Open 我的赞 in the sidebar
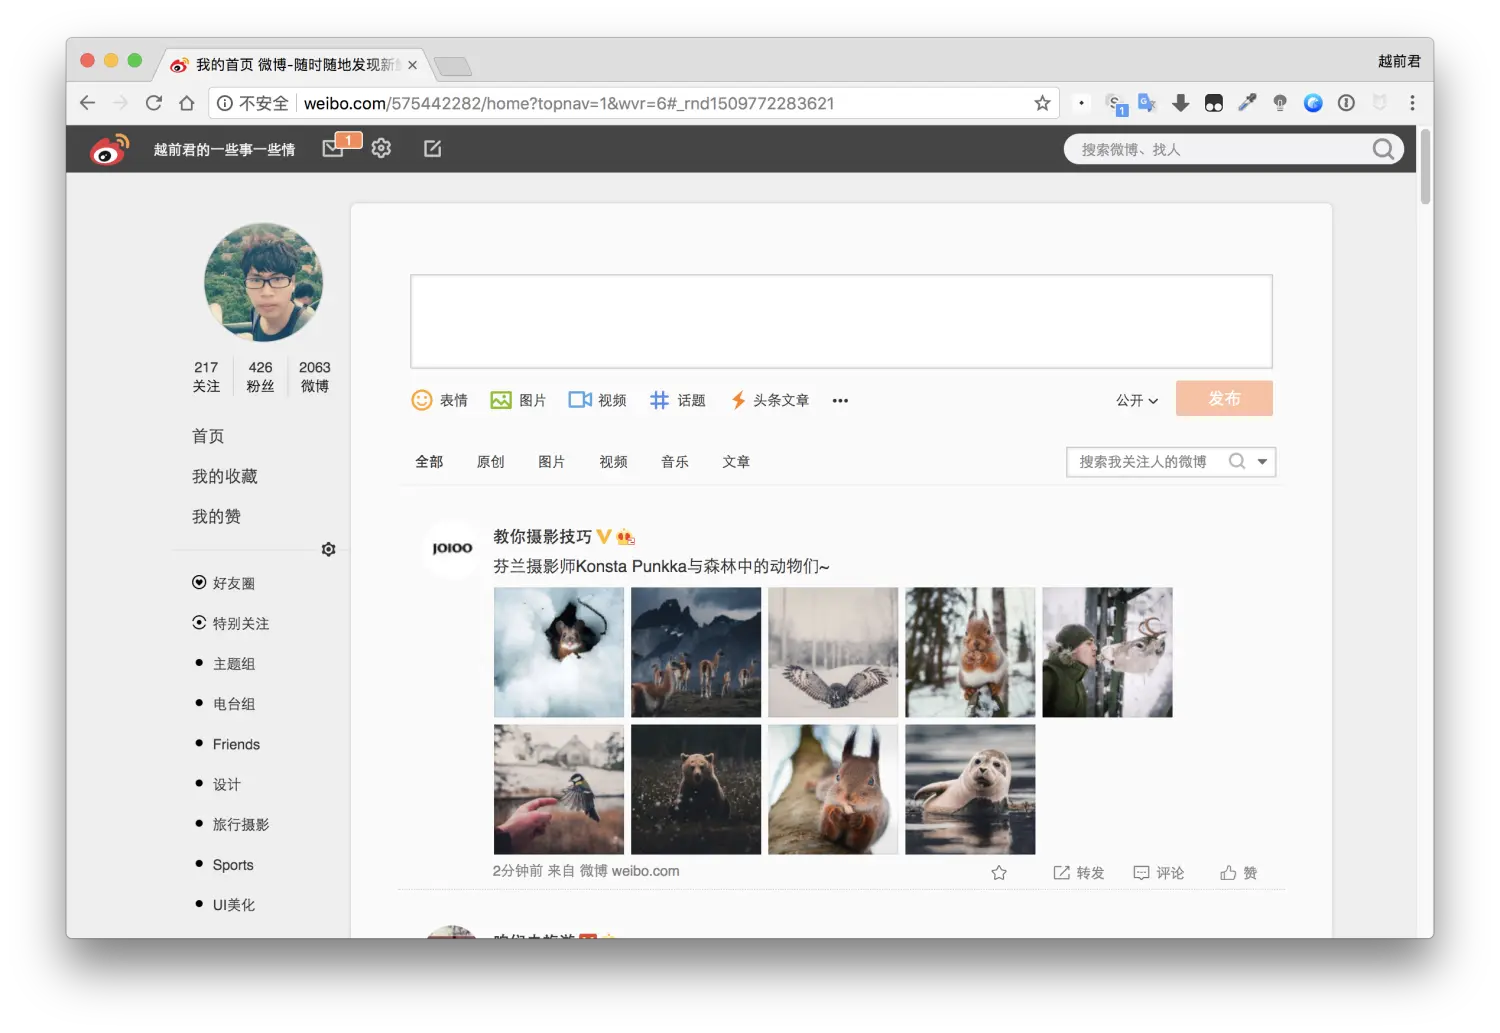 click(216, 516)
